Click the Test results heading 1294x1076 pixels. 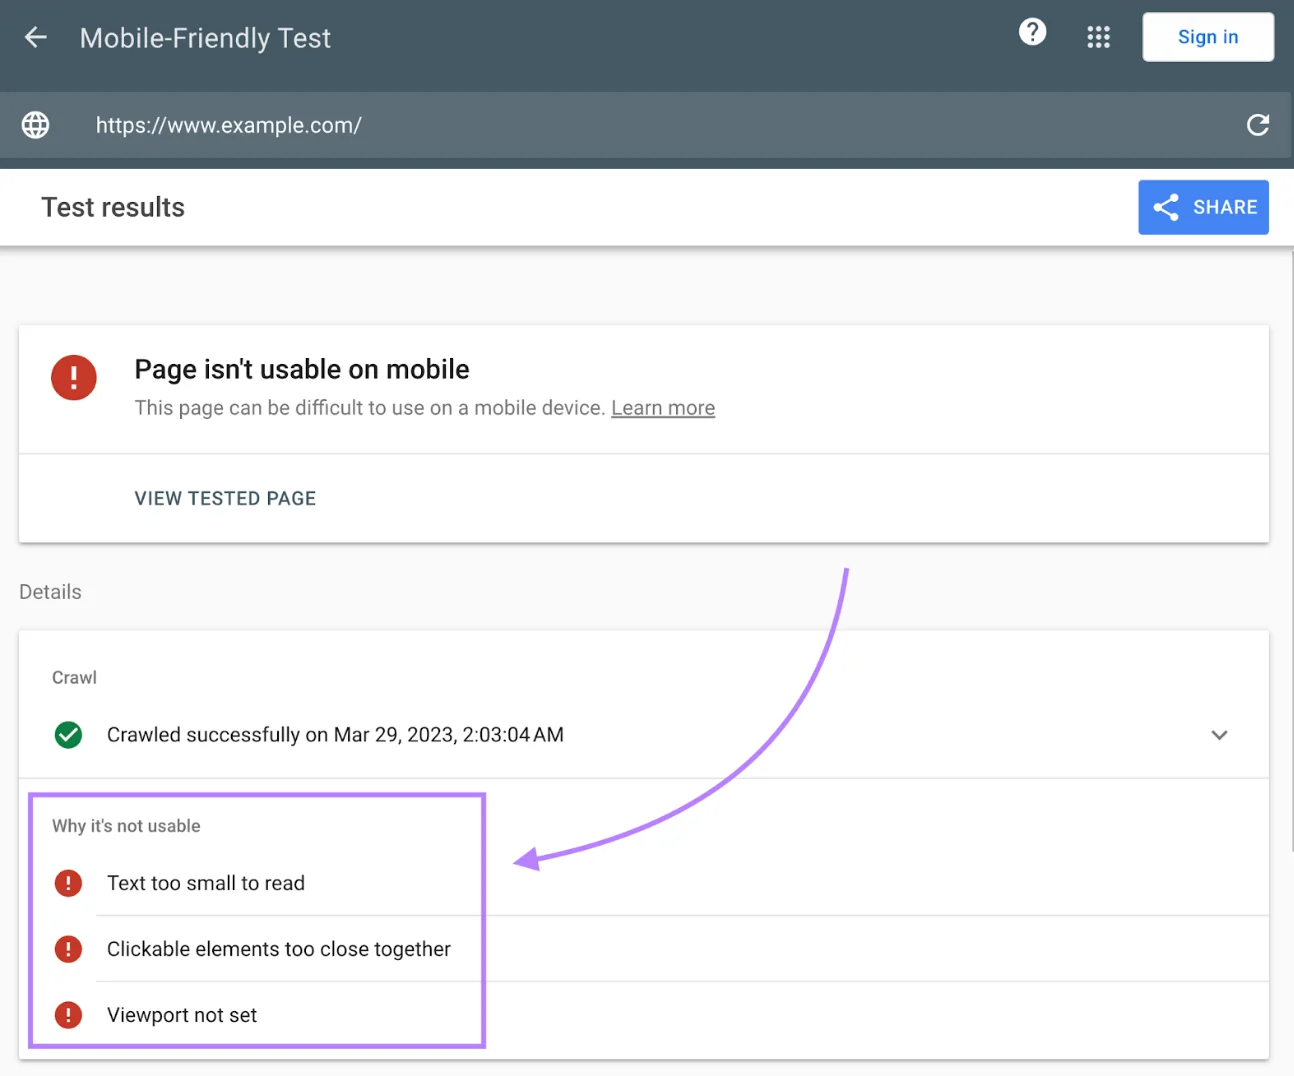[113, 207]
